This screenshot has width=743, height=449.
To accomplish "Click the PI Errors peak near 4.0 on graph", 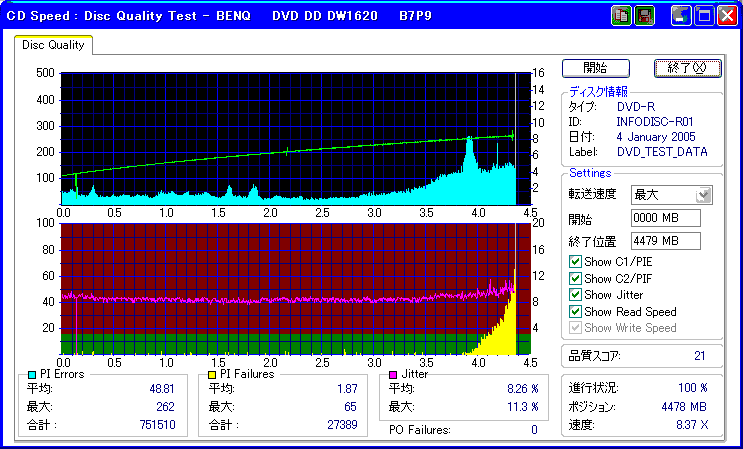I will coord(469,140).
